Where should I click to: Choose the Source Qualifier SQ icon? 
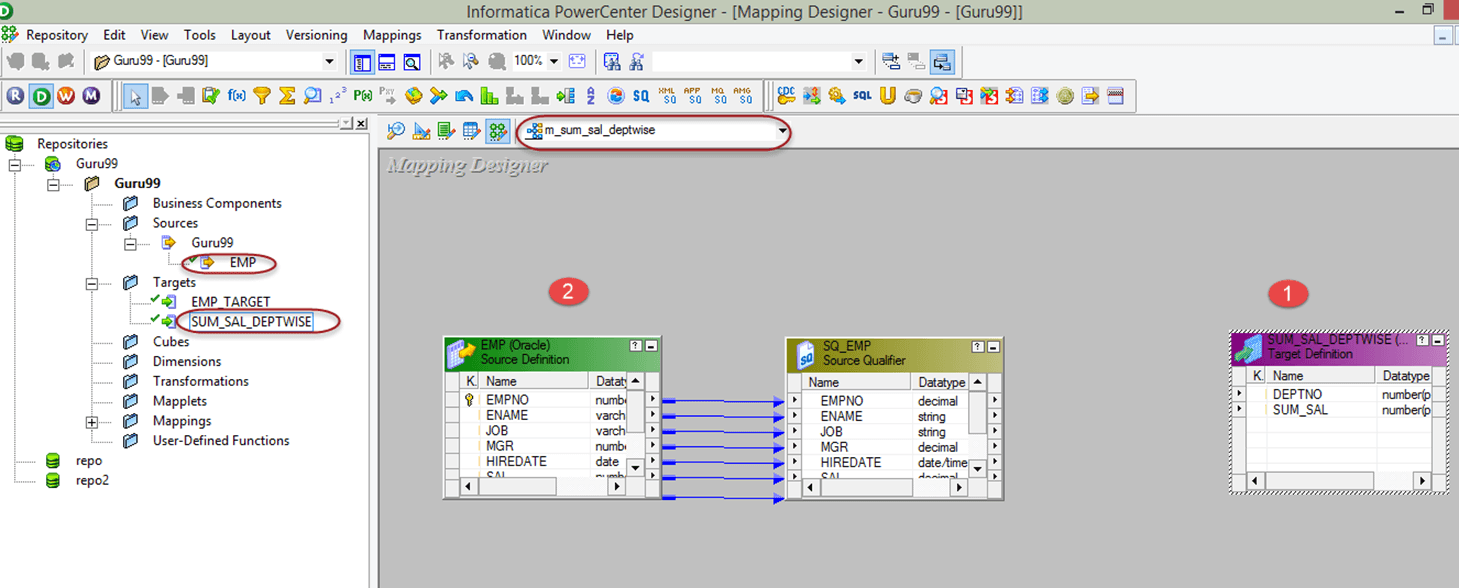(x=641, y=96)
